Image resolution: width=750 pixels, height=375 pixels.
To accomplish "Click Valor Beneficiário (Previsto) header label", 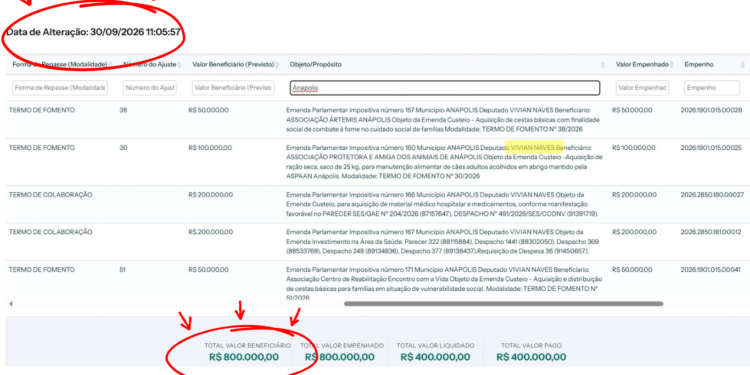I will click(233, 65).
